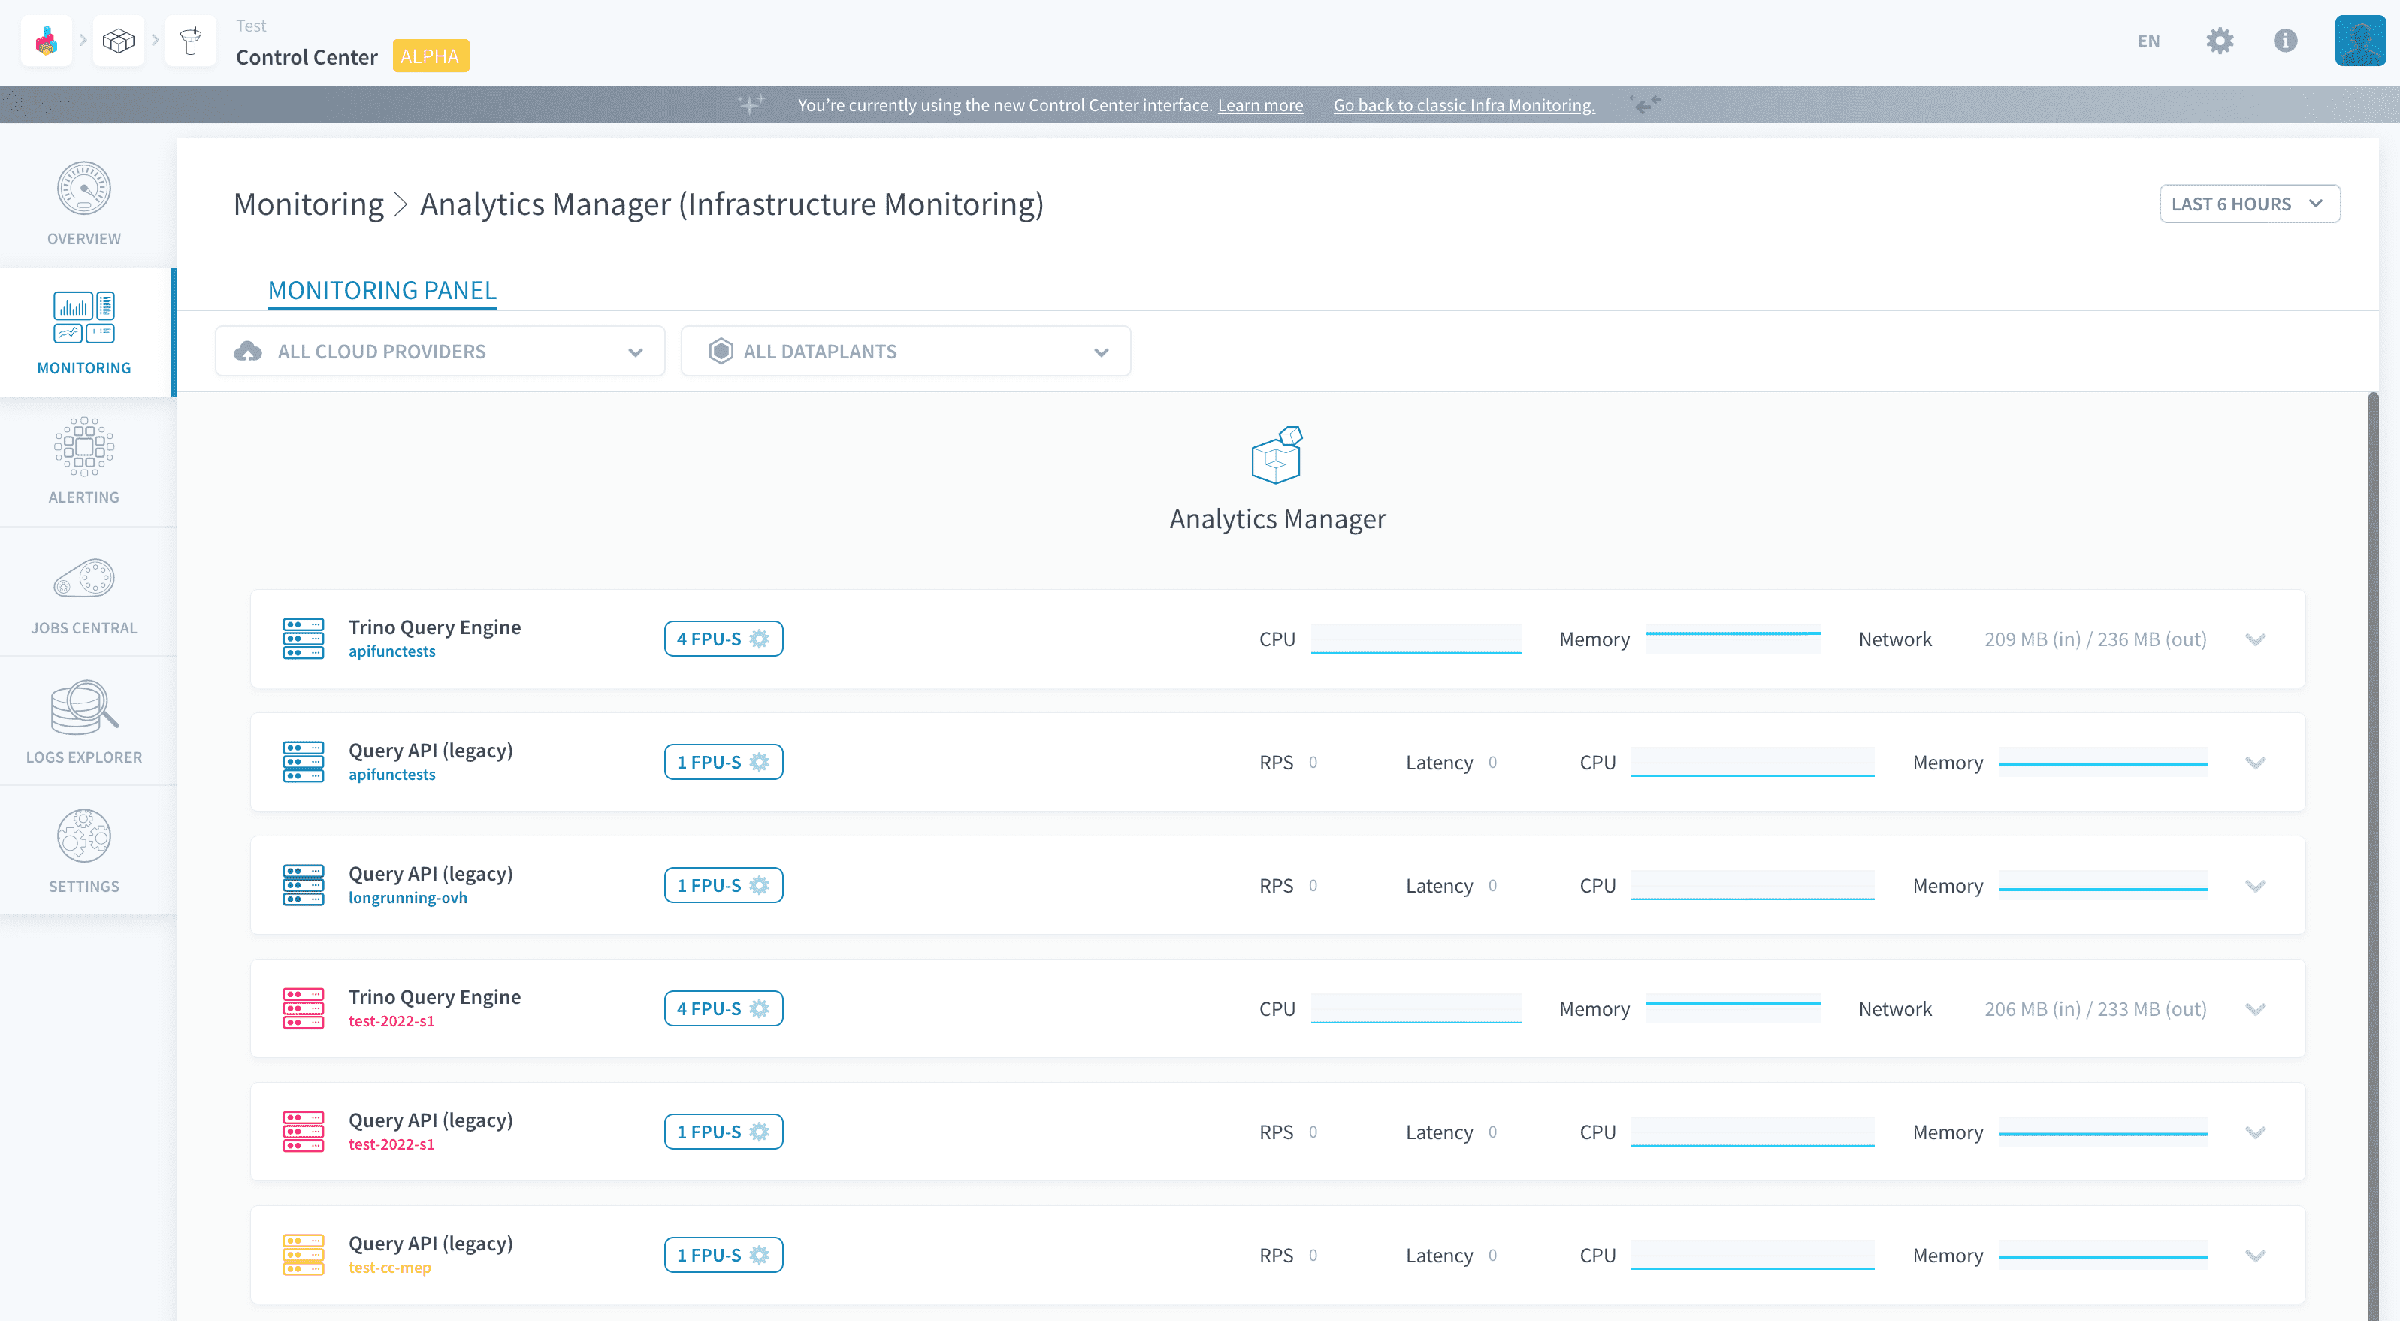Click yellow server icon of test-cc-mep row
Image resolution: width=2400 pixels, height=1321 pixels.
pyautogui.click(x=303, y=1255)
